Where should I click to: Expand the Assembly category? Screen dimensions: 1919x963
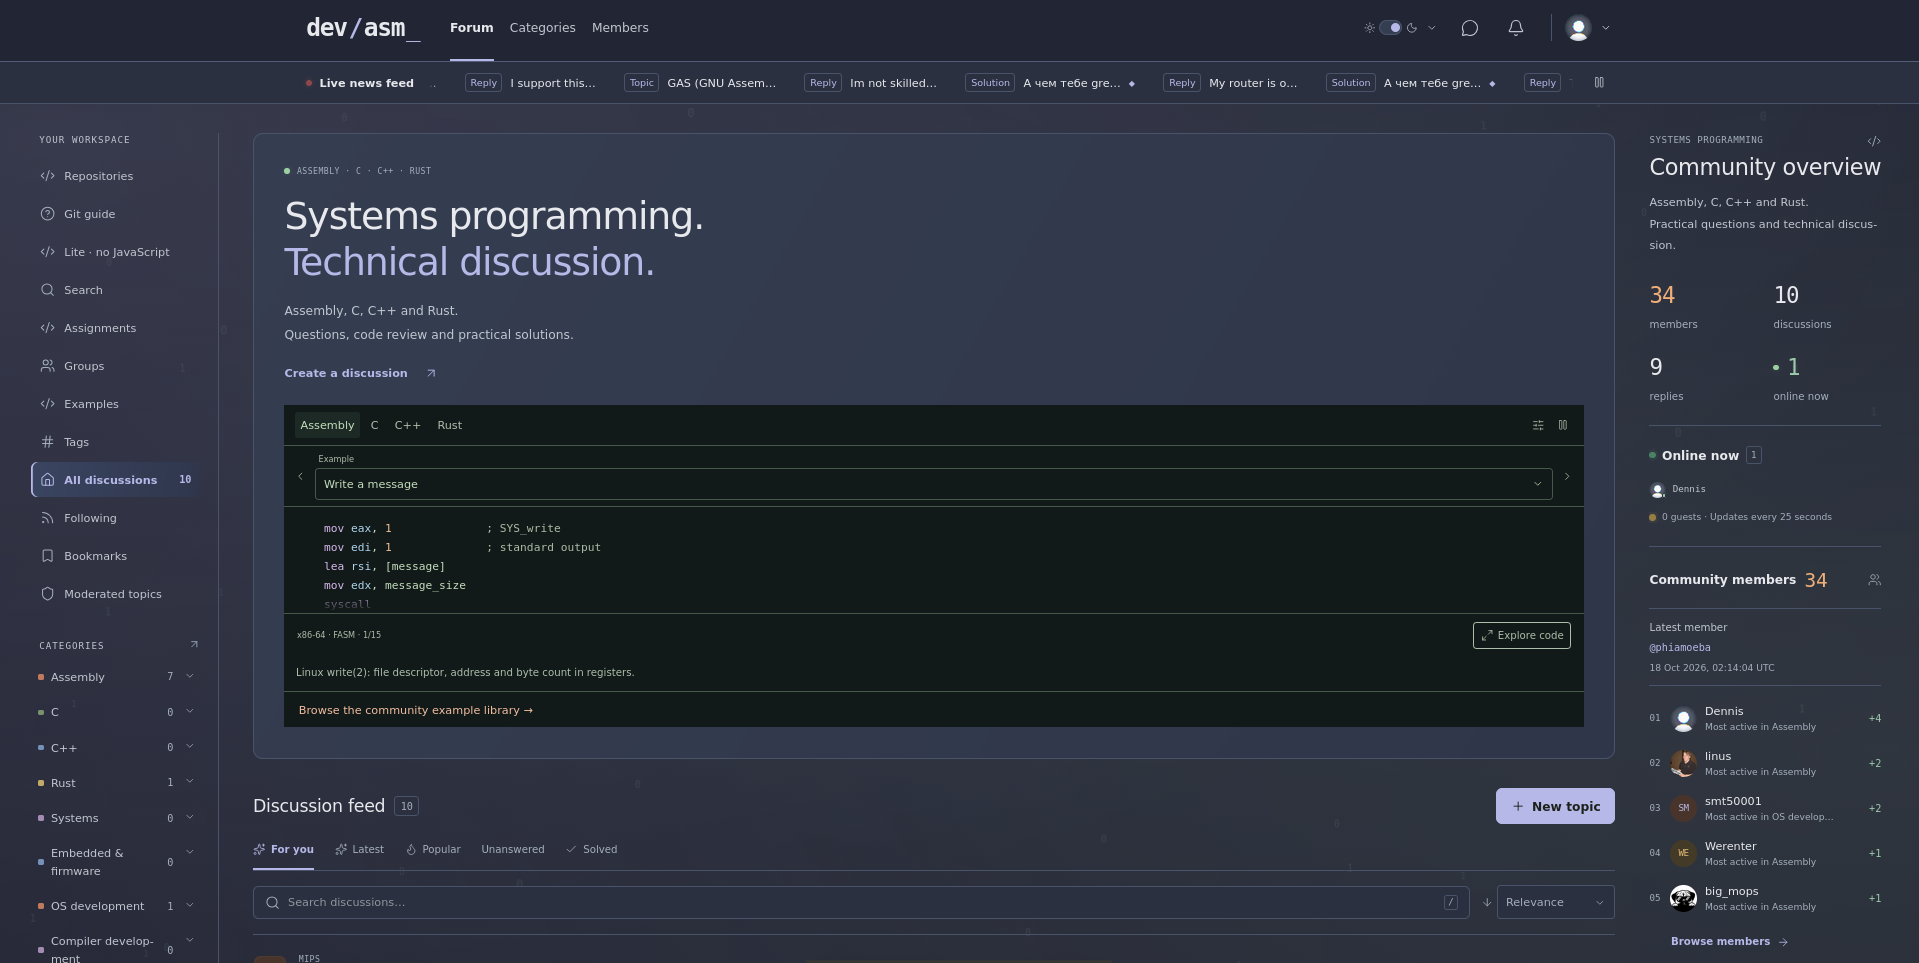tap(190, 676)
